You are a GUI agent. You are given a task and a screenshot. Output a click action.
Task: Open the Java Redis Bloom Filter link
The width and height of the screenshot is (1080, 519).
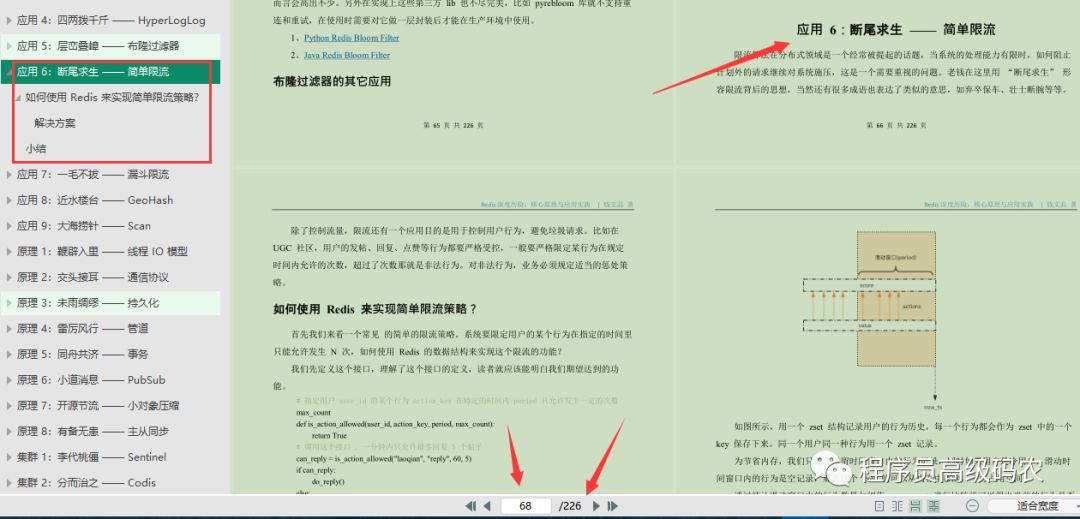pyautogui.click(x=346, y=55)
